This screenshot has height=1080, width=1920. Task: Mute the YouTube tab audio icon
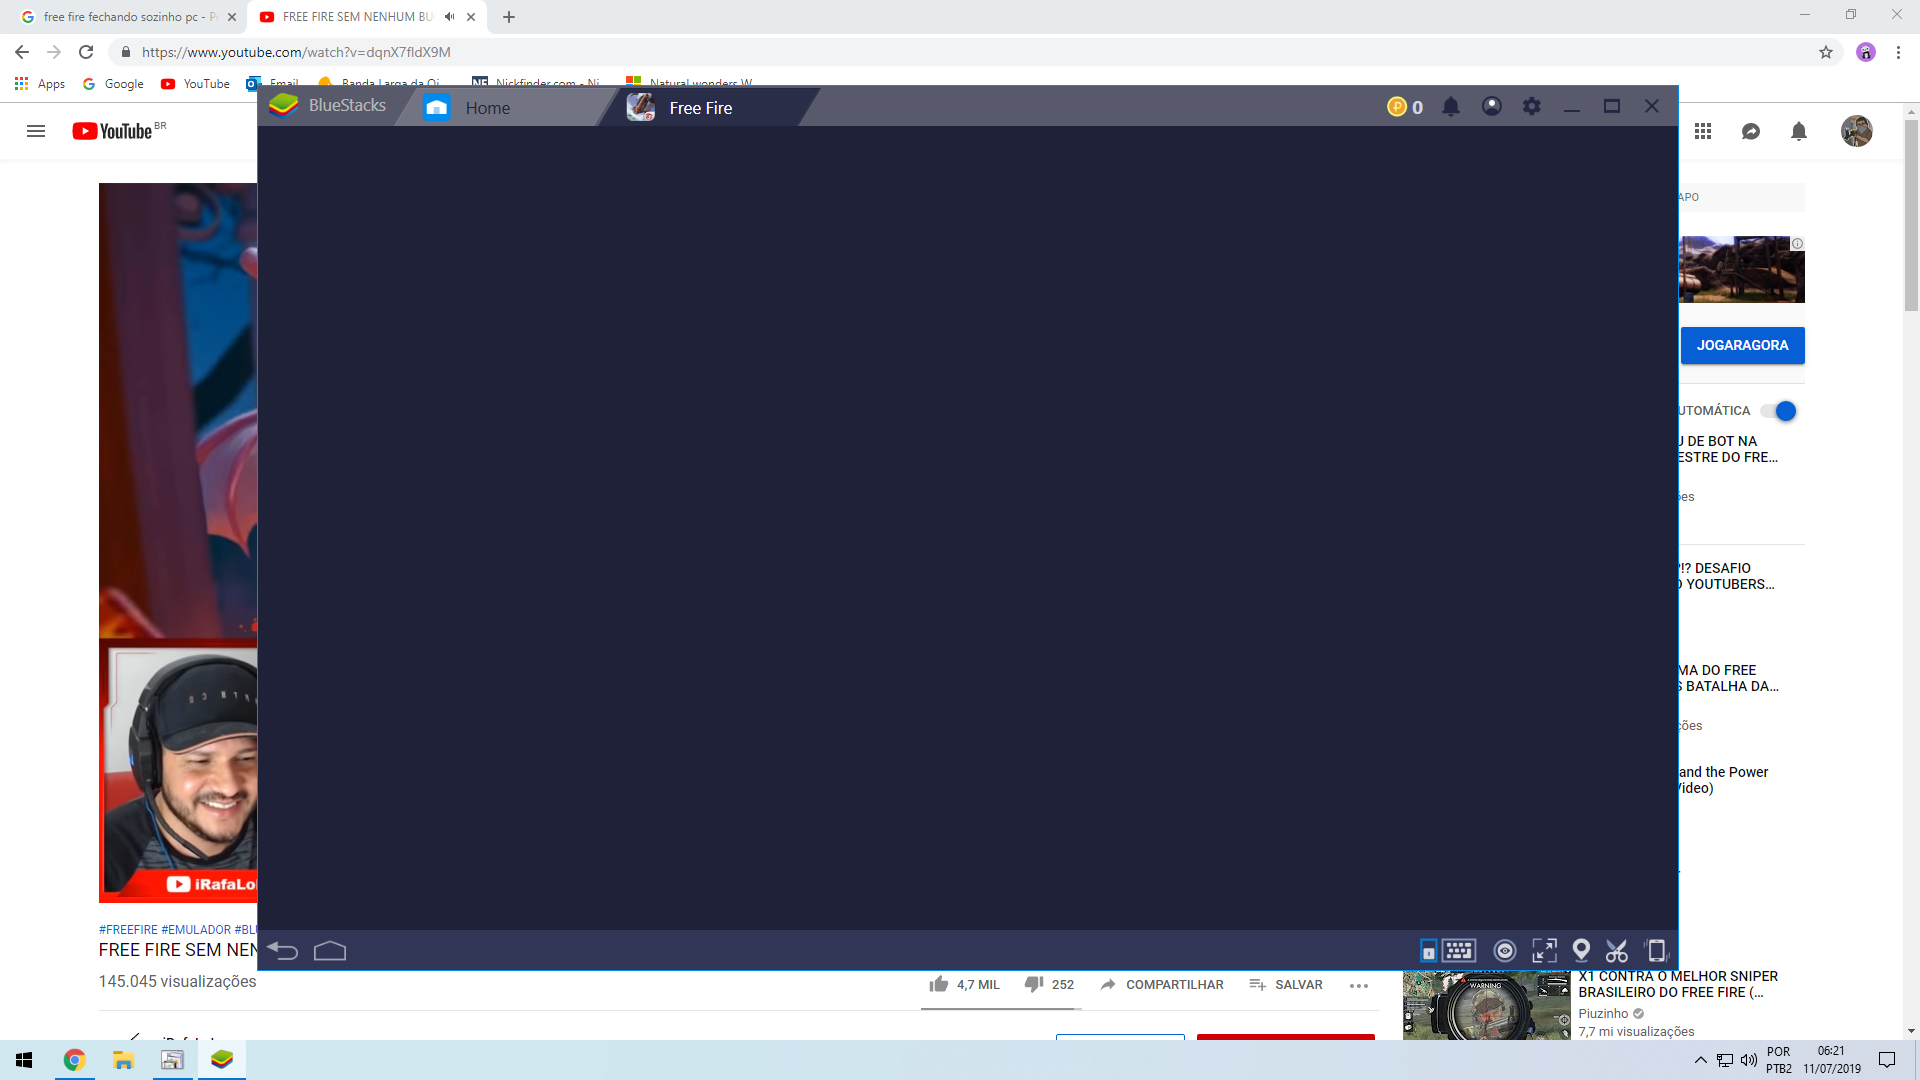click(x=449, y=17)
